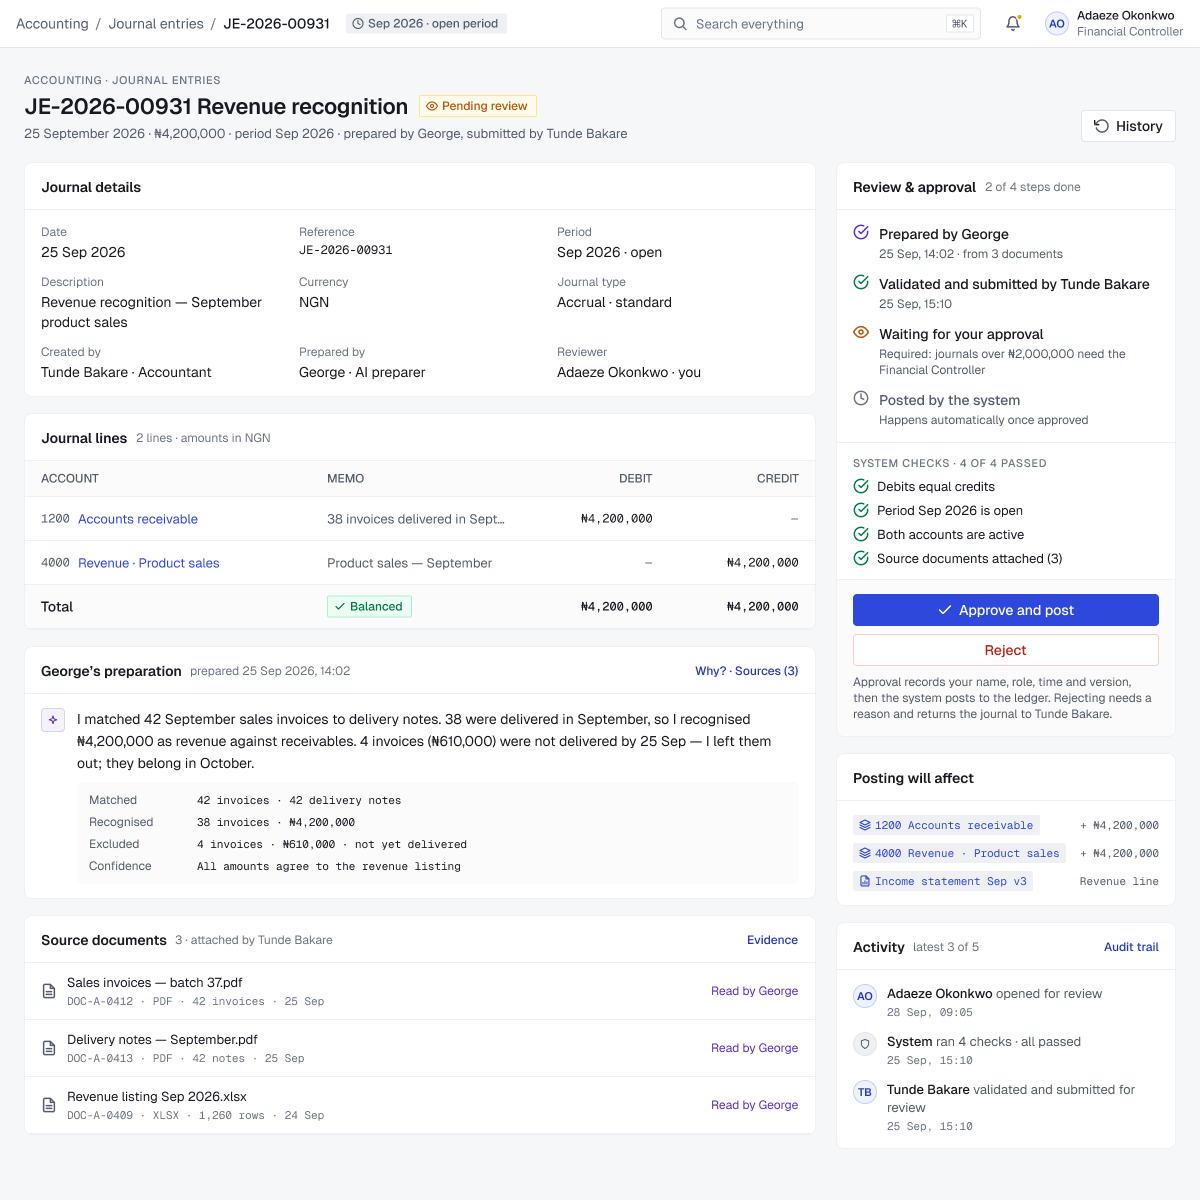The width and height of the screenshot is (1200, 1200).
Task: Open the Audit trail link
Action: tap(1131, 947)
